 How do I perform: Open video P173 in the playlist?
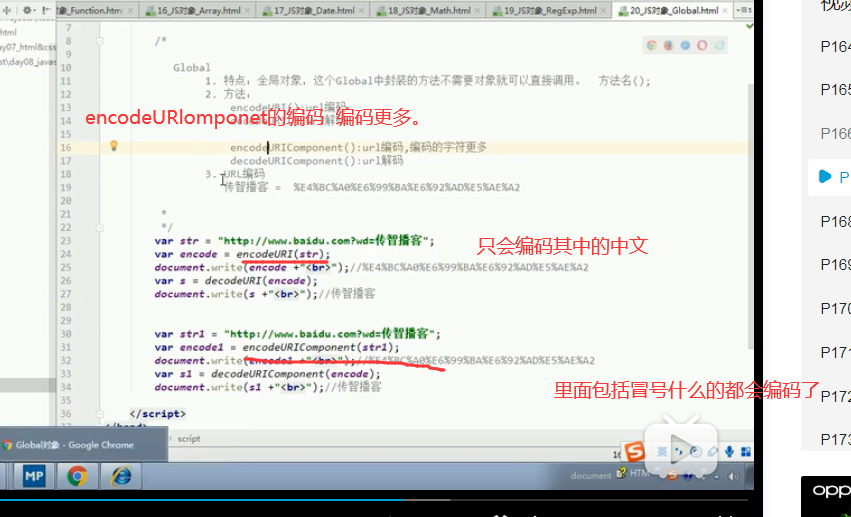click(x=835, y=439)
